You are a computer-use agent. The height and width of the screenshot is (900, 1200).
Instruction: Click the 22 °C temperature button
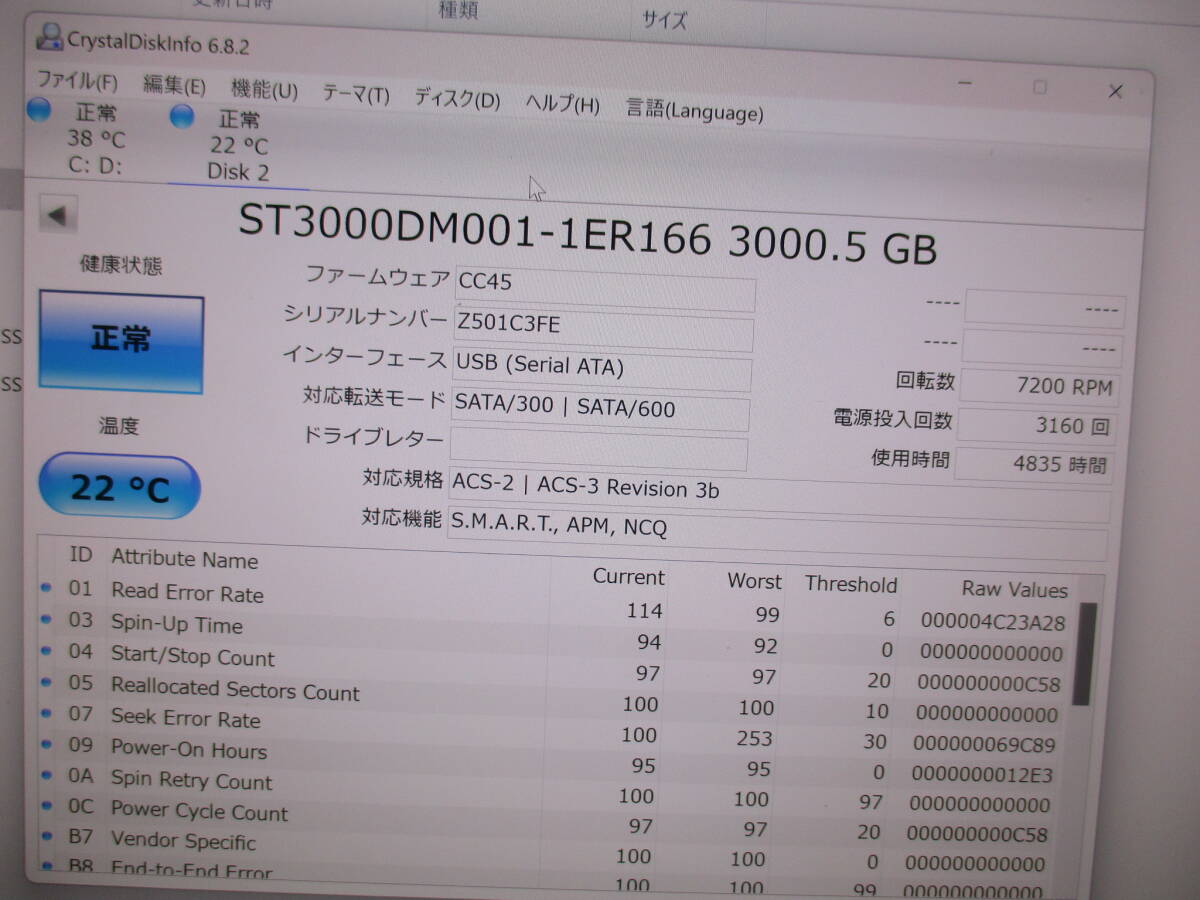pos(119,486)
